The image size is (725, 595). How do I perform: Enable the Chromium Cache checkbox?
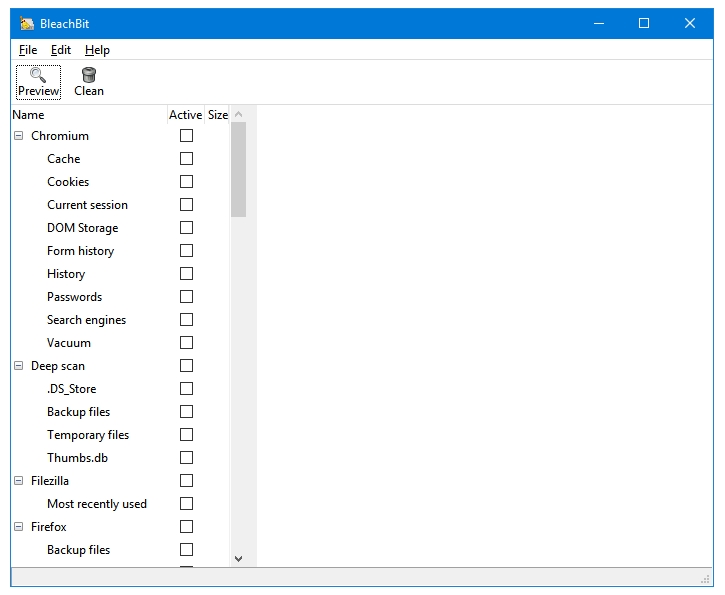(186, 159)
